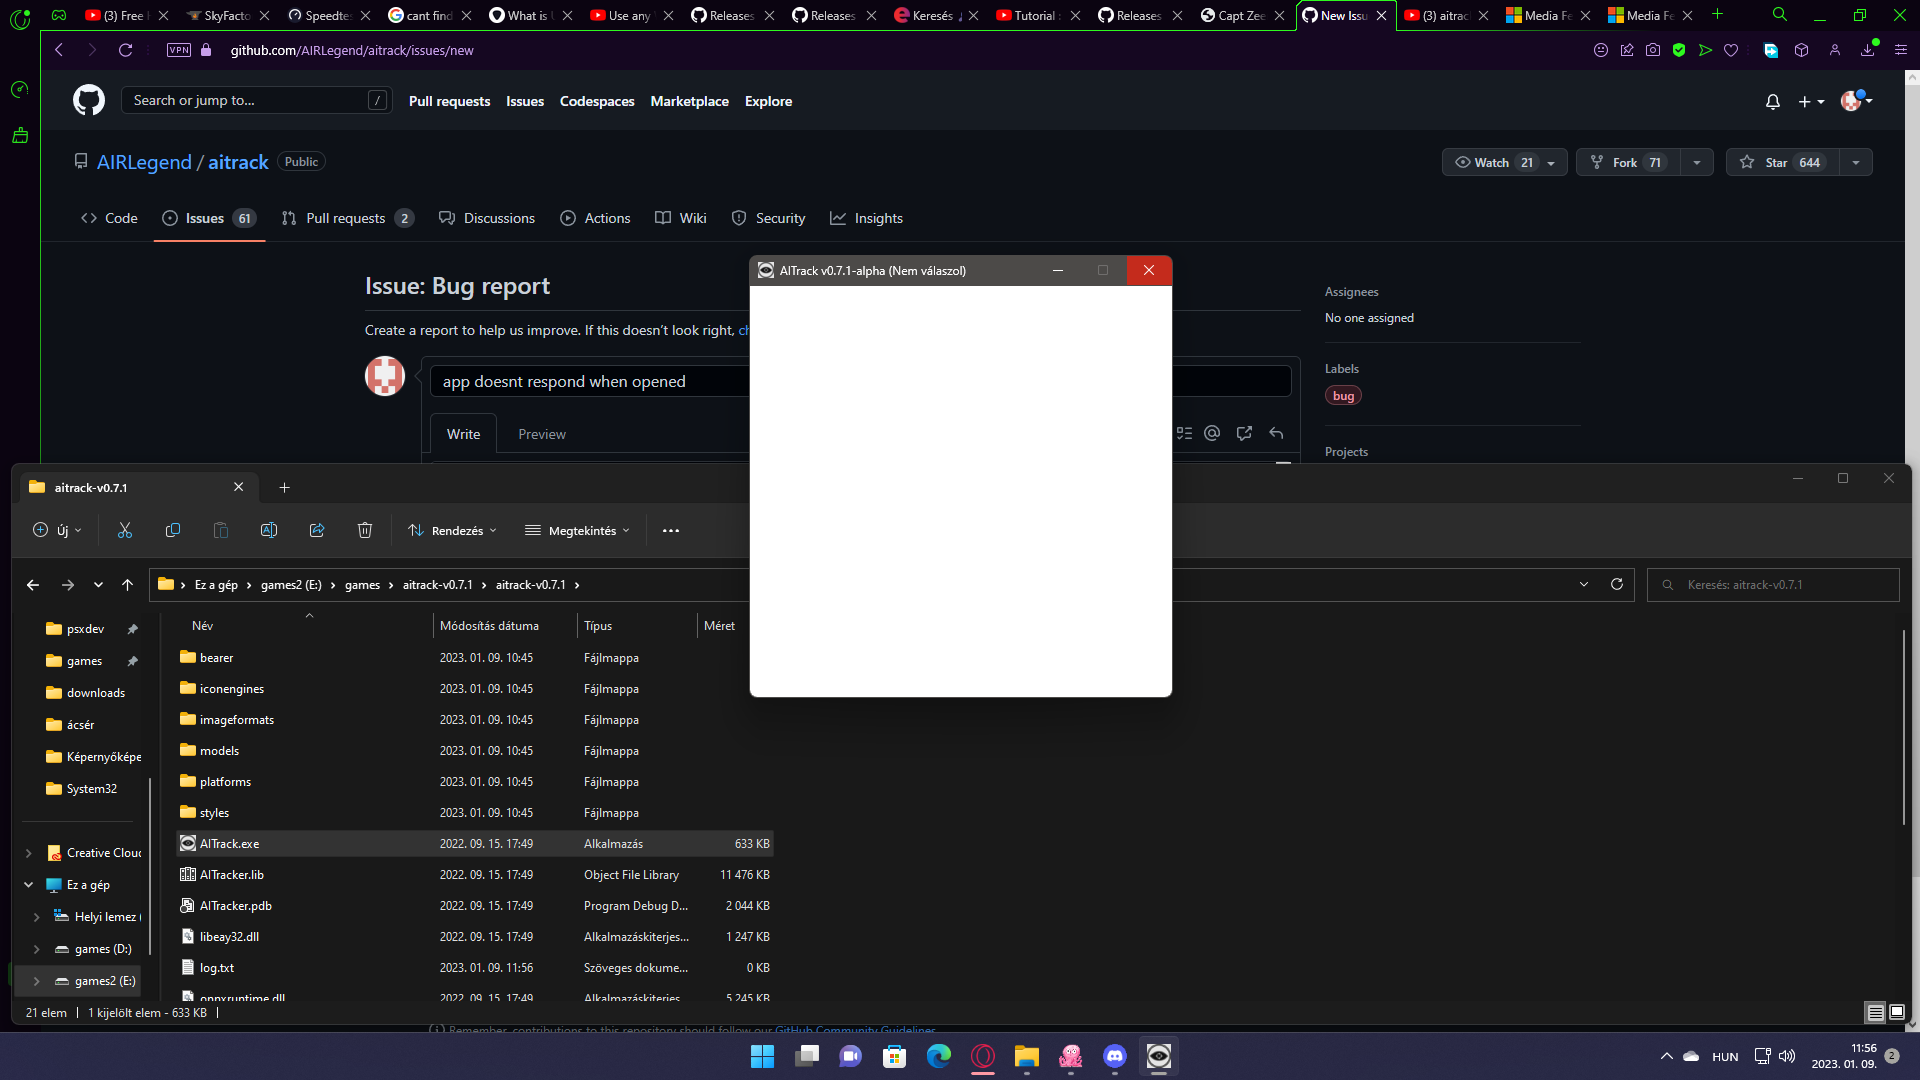This screenshot has height=1080, width=1920.
Task: Insert a task list in the issue editor
Action: pyautogui.click(x=1184, y=433)
